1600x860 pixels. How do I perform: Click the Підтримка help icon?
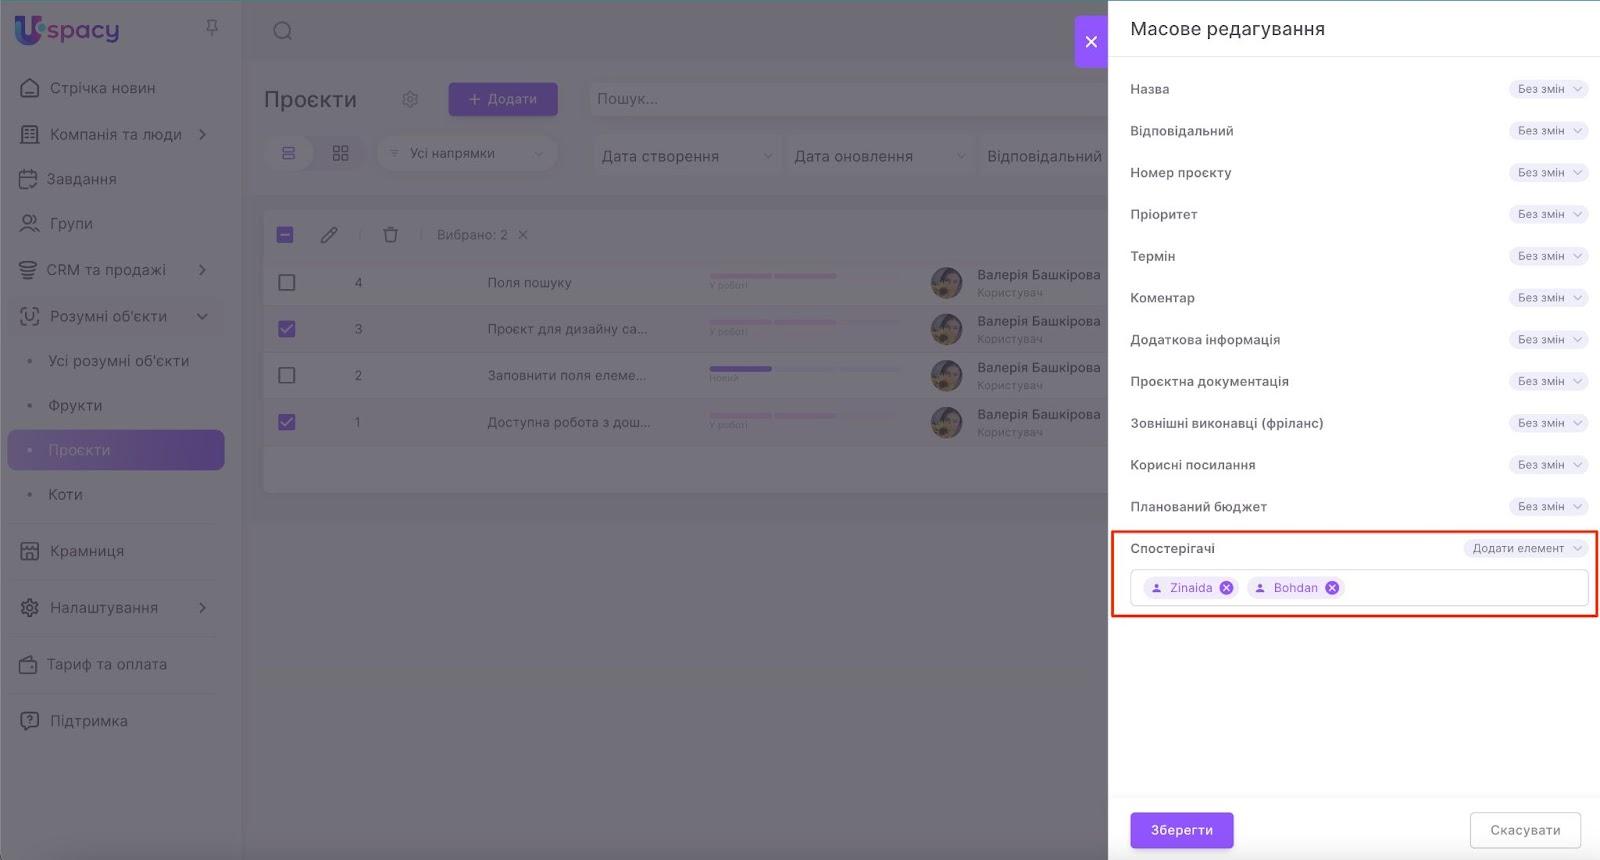(30, 721)
